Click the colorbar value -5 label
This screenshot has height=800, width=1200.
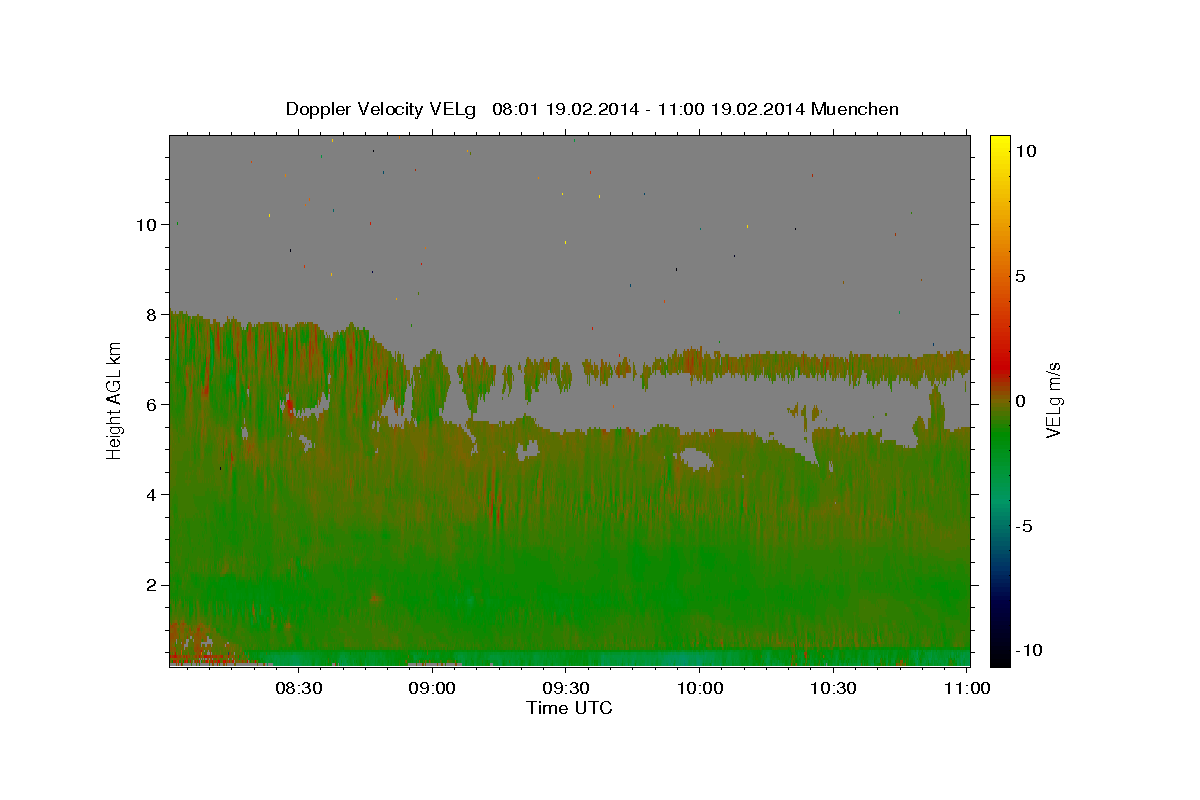1023,526
